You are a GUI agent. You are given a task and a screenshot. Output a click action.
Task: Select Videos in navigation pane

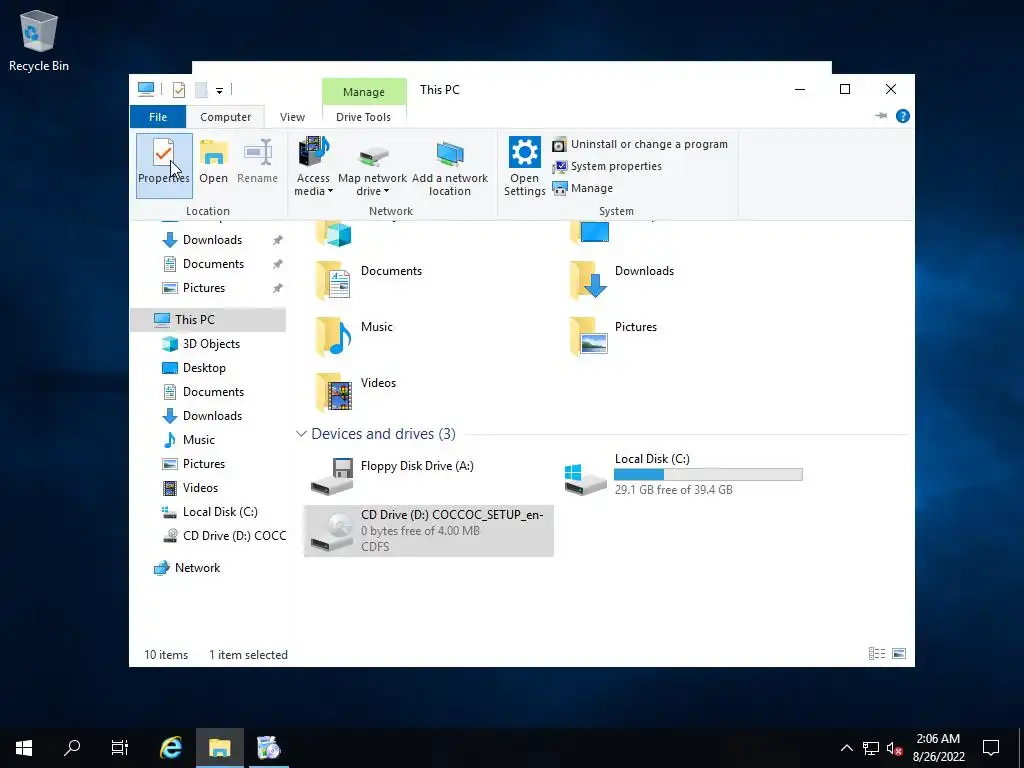tap(208, 488)
